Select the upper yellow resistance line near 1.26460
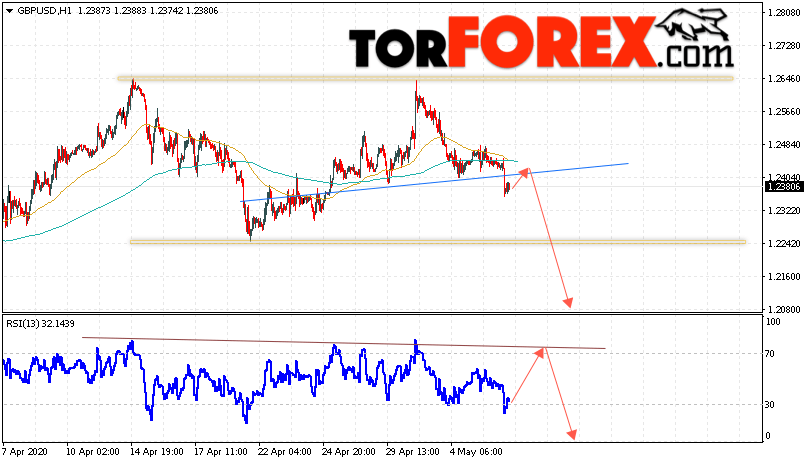 click(425, 79)
